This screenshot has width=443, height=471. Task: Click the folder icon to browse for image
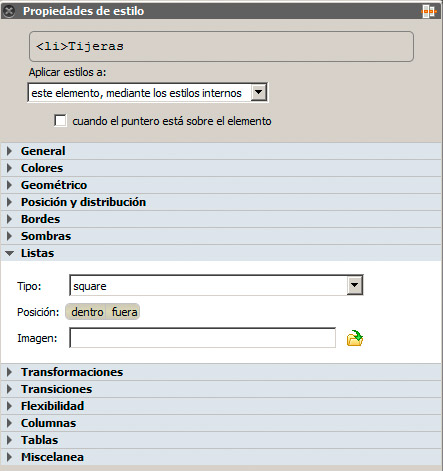tap(355, 338)
